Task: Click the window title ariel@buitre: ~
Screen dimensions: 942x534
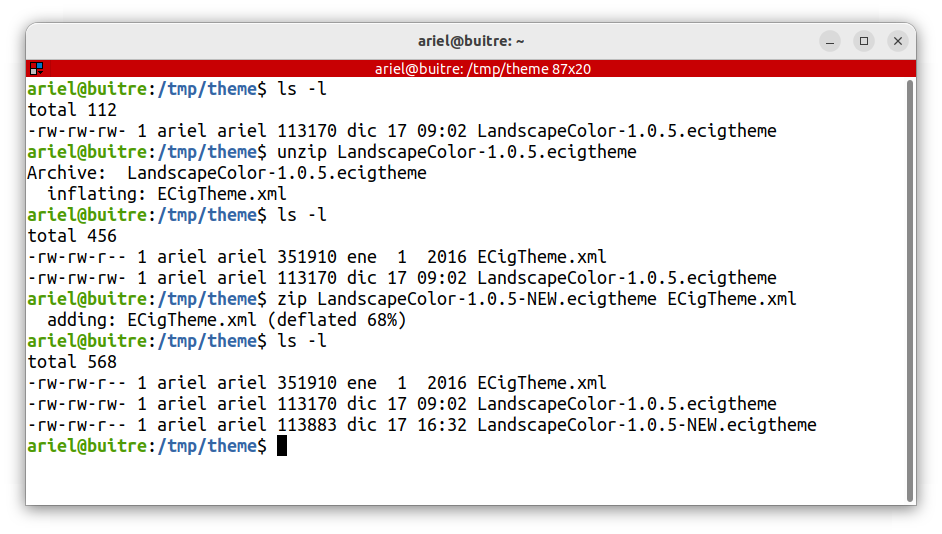Action: [471, 41]
